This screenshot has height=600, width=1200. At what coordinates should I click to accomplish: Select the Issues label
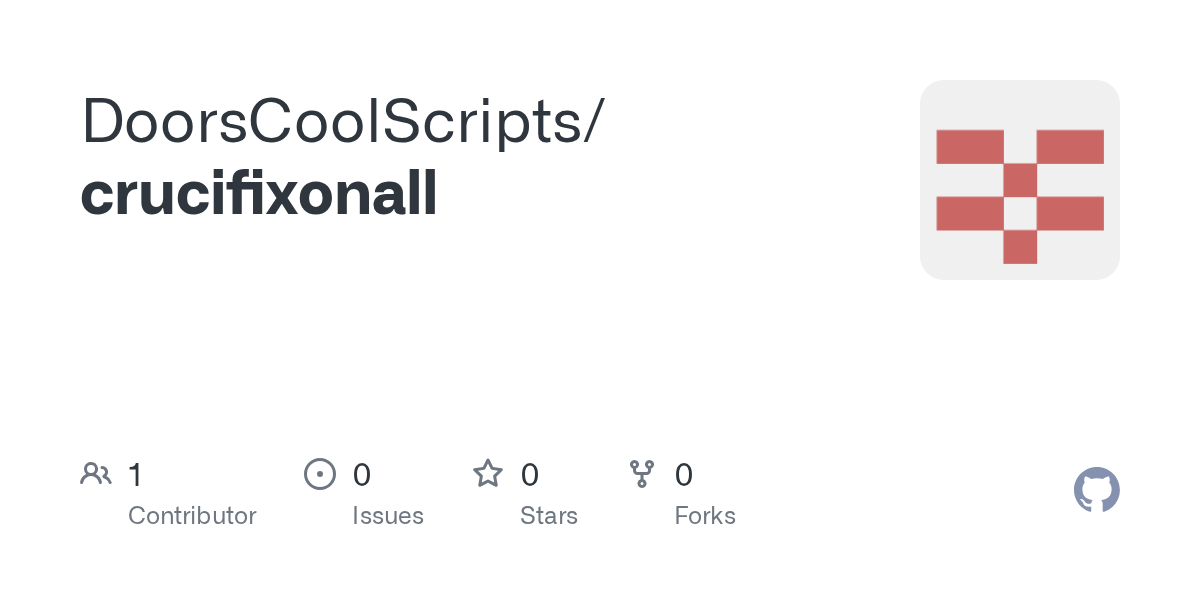point(388,516)
